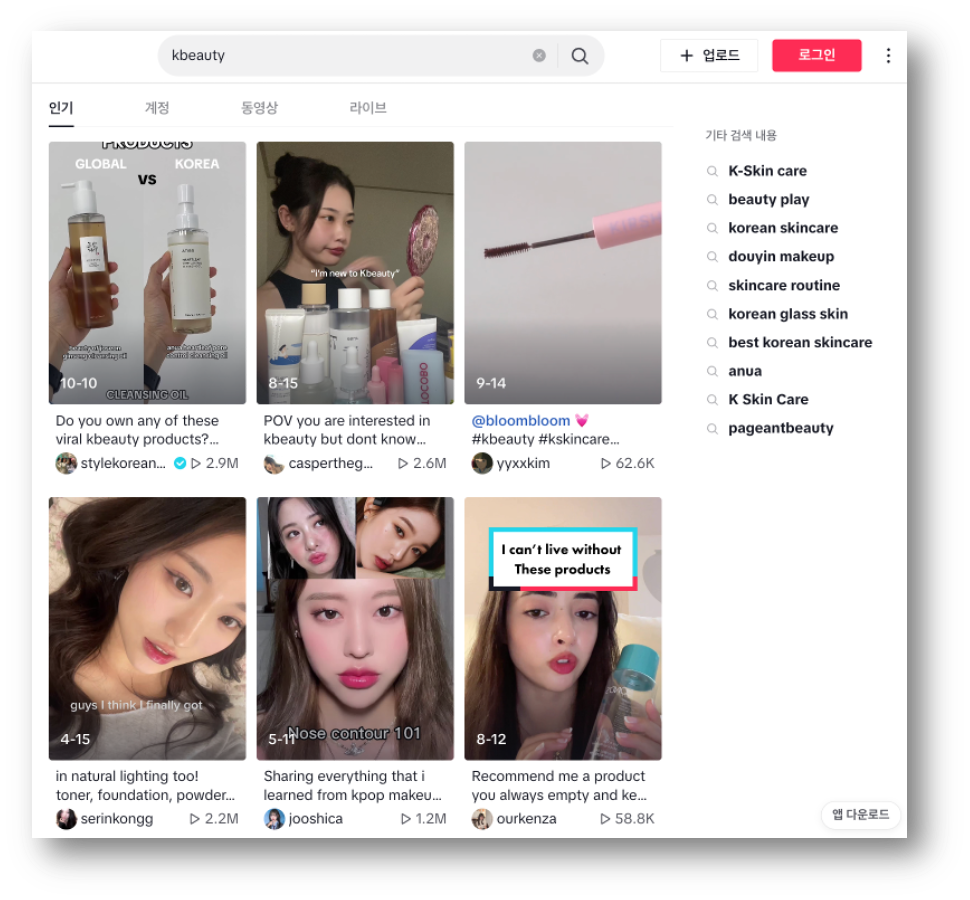Click the 58.8K play count on ourkenza video
The width and height of the screenshot is (970, 900).
click(x=627, y=819)
